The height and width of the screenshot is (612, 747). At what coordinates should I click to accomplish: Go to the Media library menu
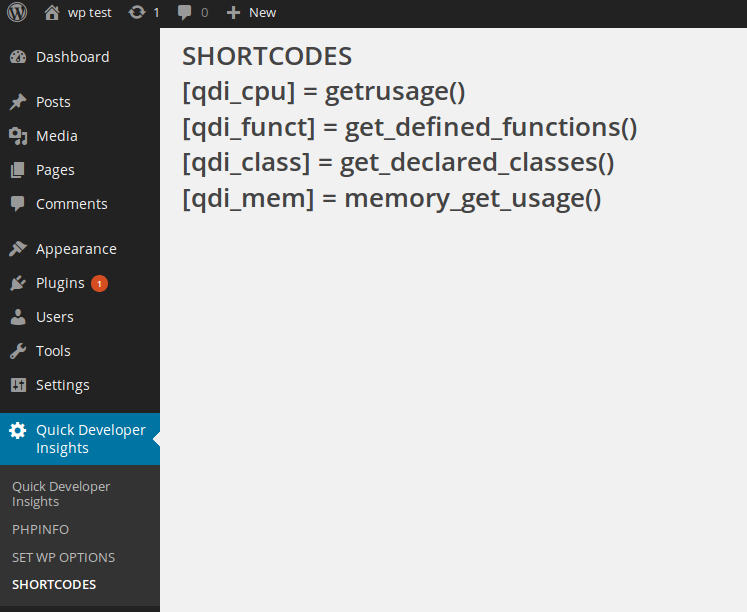(57, 136)
